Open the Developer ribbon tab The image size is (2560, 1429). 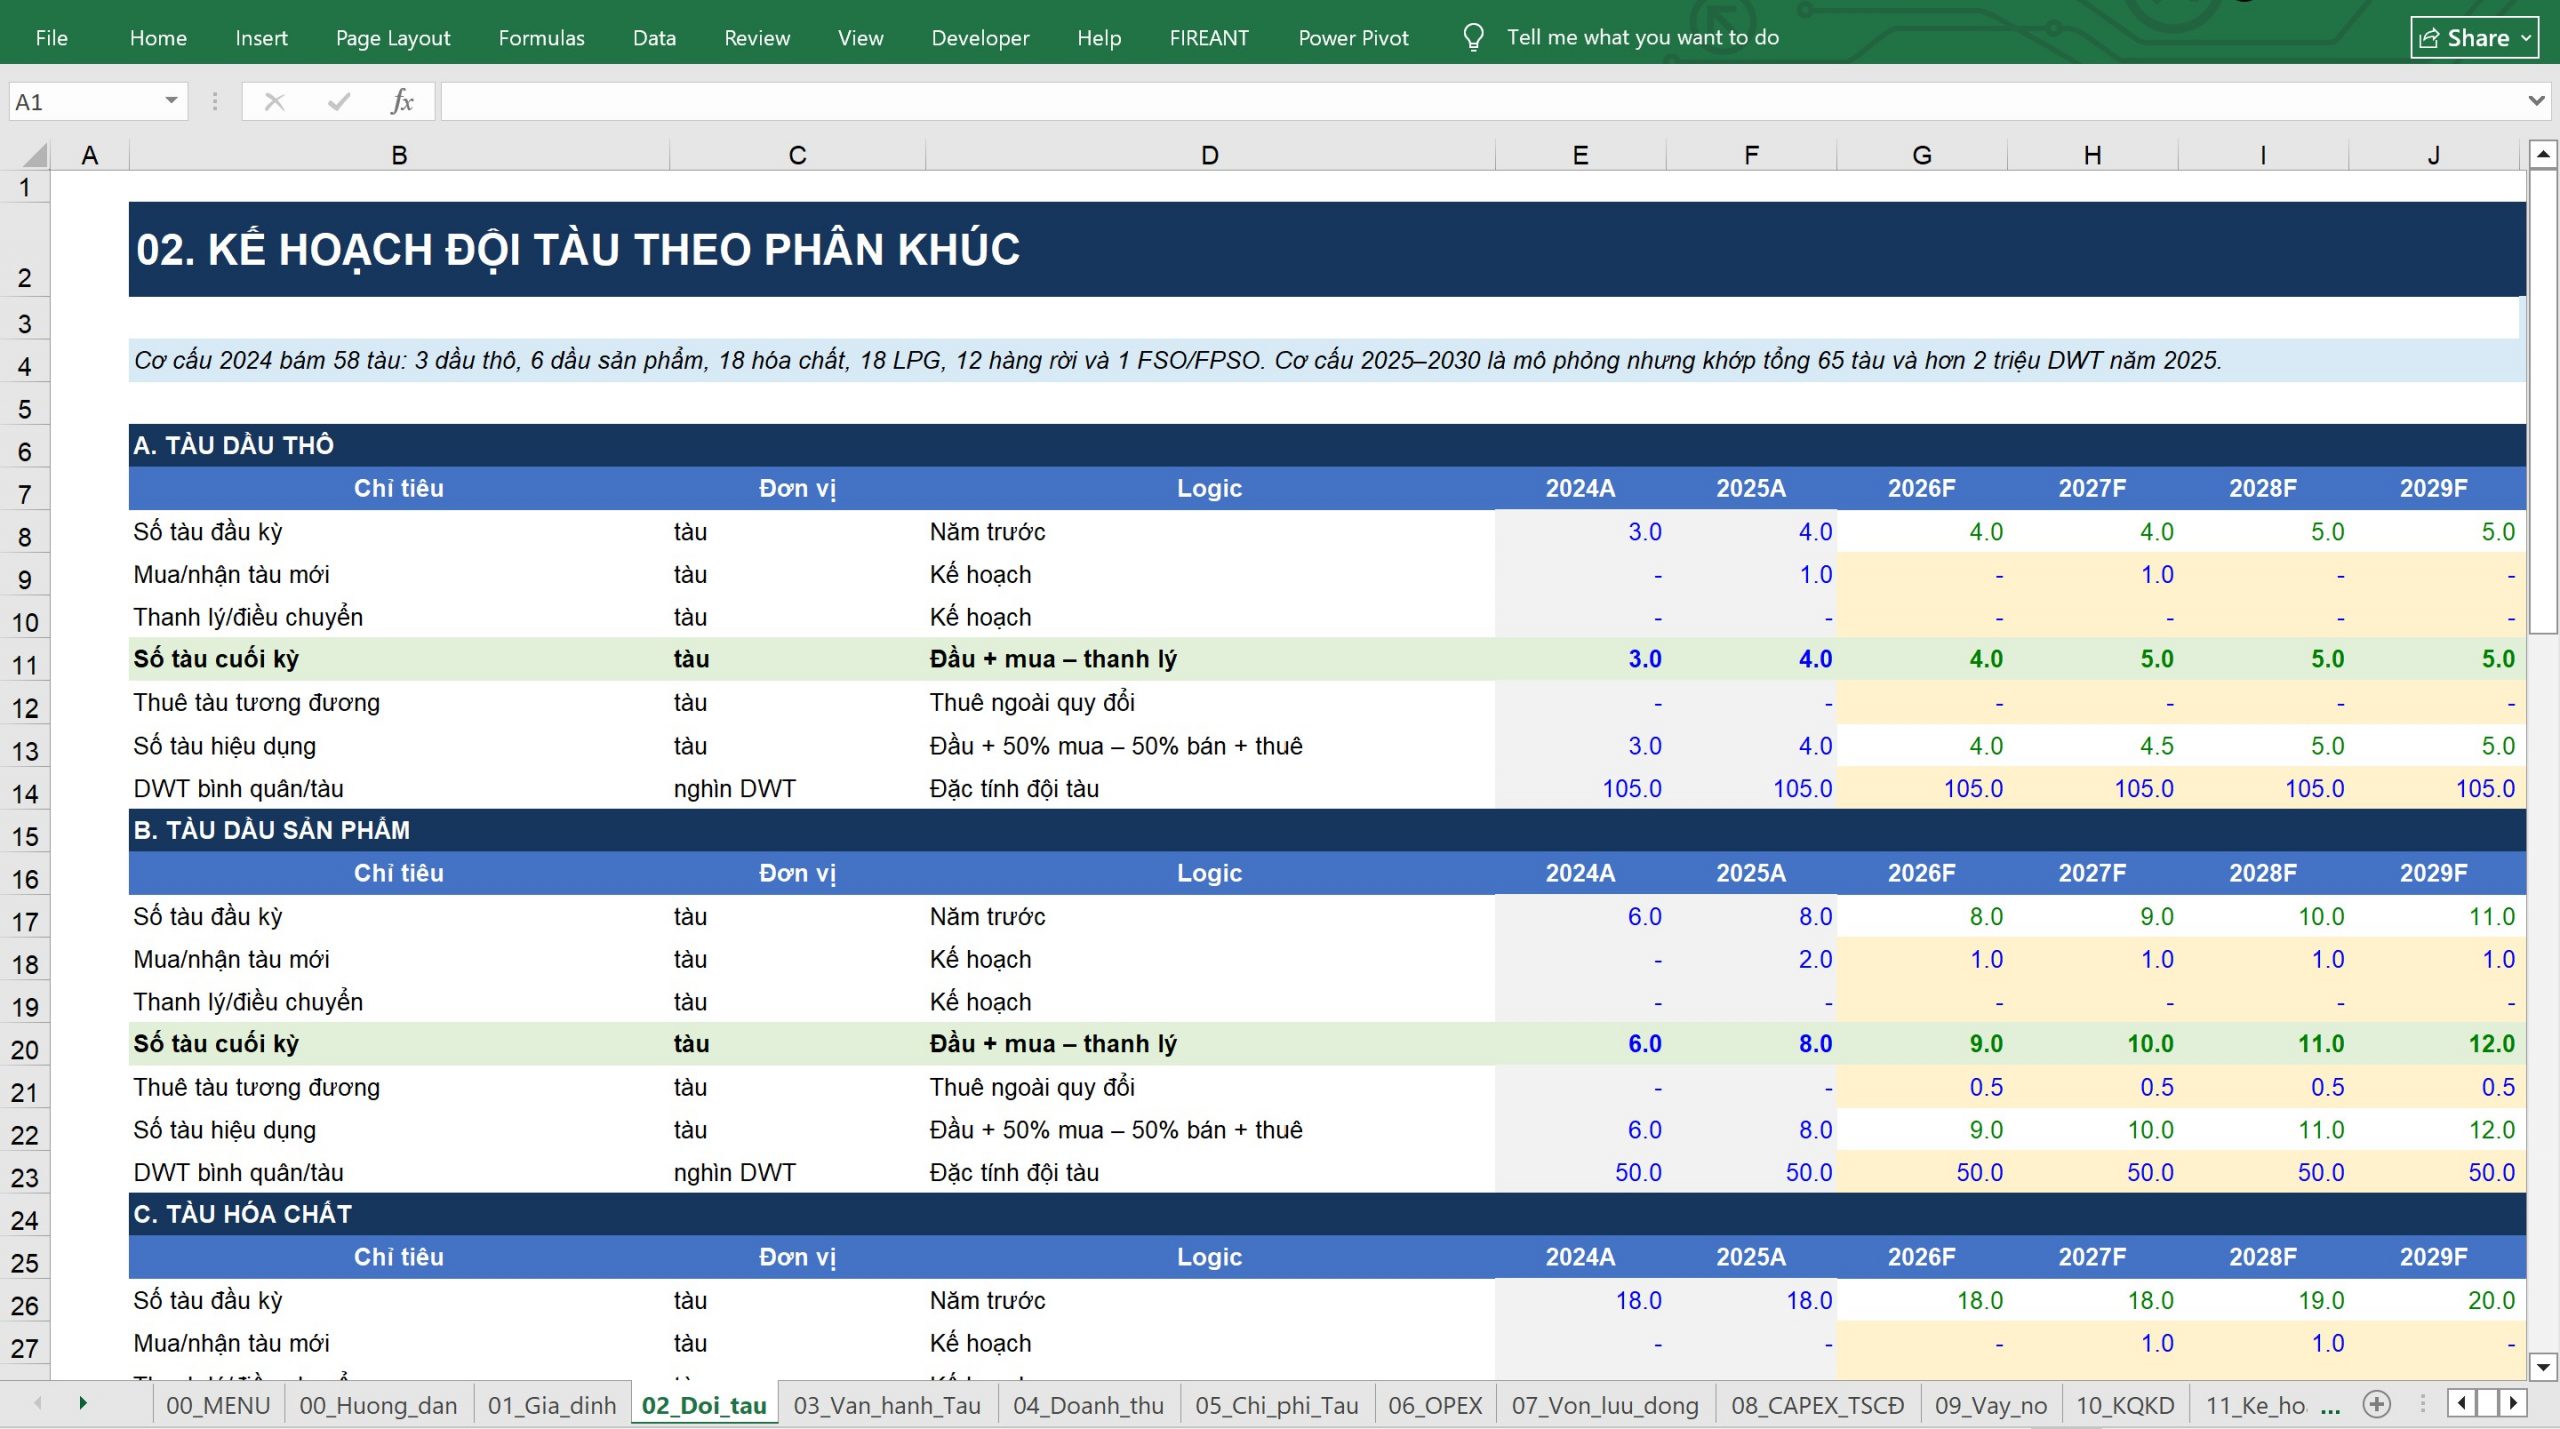point(980,38)
